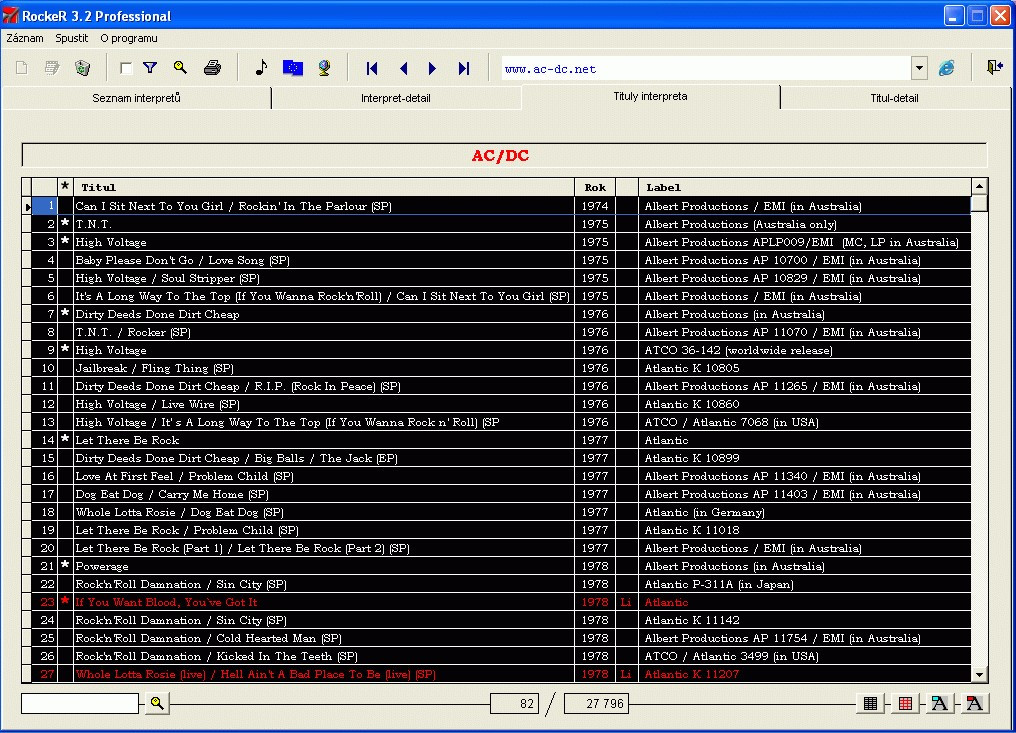Click the new record blank page icon
The width and height of the screenshot is (1016, 733).
coord(21,68)
